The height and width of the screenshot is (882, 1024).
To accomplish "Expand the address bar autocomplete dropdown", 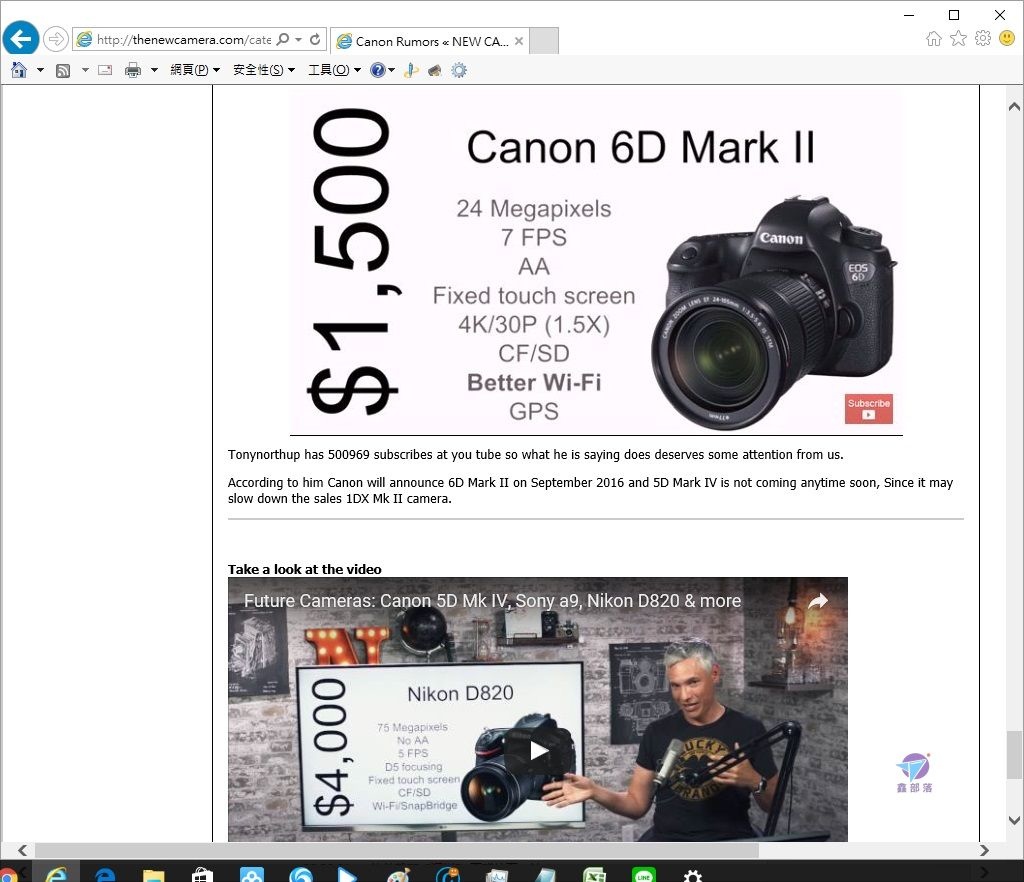I will click(x=298, y=40).
